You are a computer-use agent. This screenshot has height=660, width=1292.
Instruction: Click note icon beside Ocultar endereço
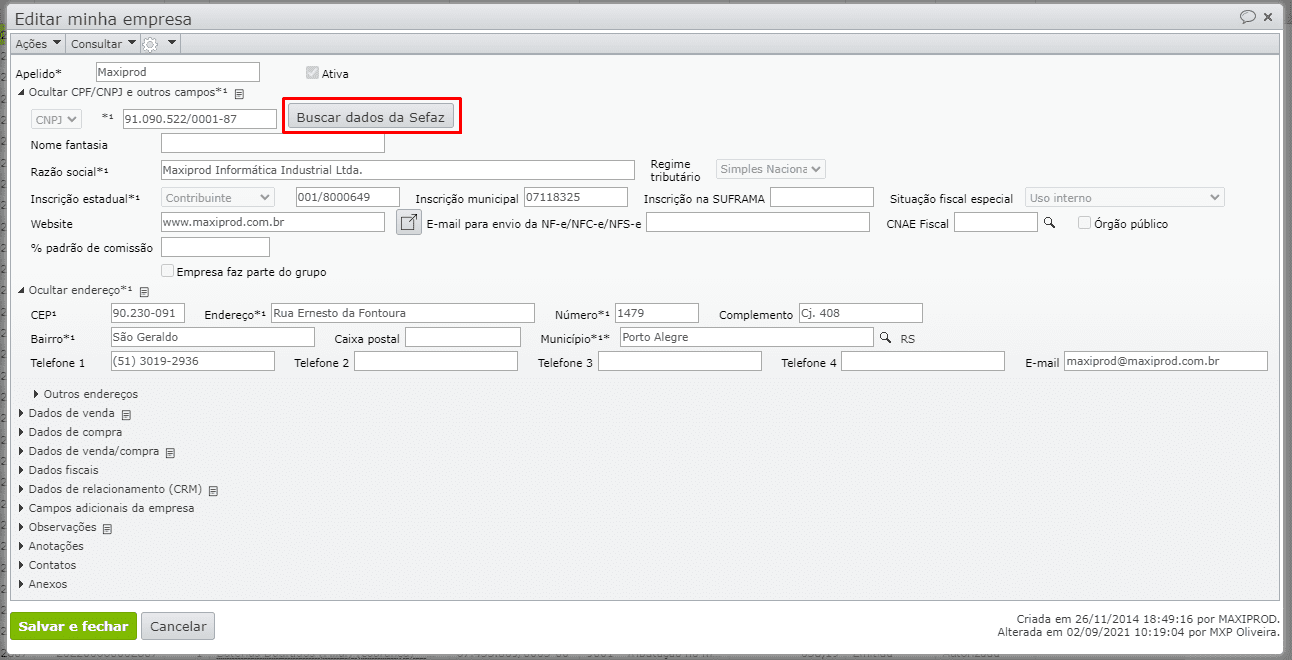pyautogui.click(x=144, y=292)
